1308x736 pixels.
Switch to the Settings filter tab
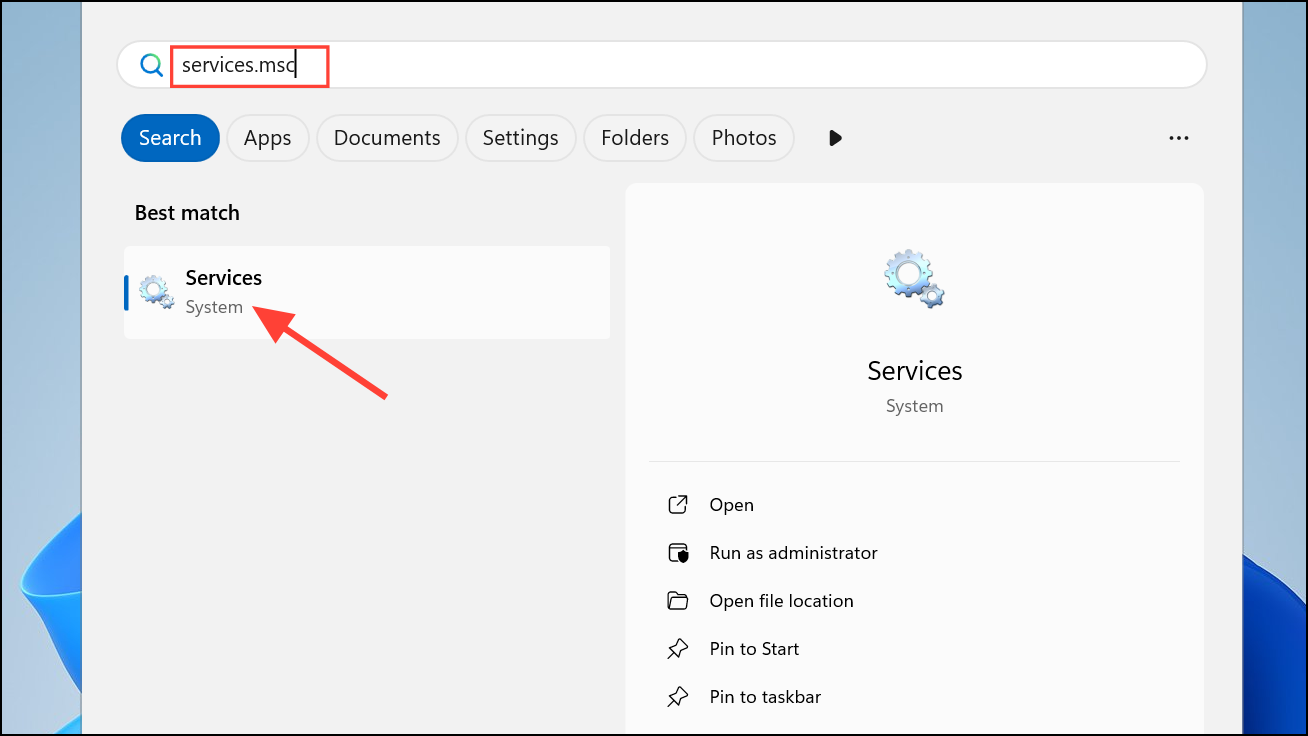click(520, 138)
